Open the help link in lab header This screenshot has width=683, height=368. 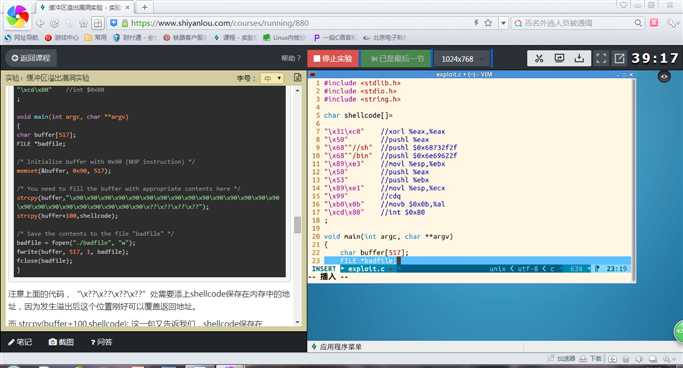[x=291, y=58]
